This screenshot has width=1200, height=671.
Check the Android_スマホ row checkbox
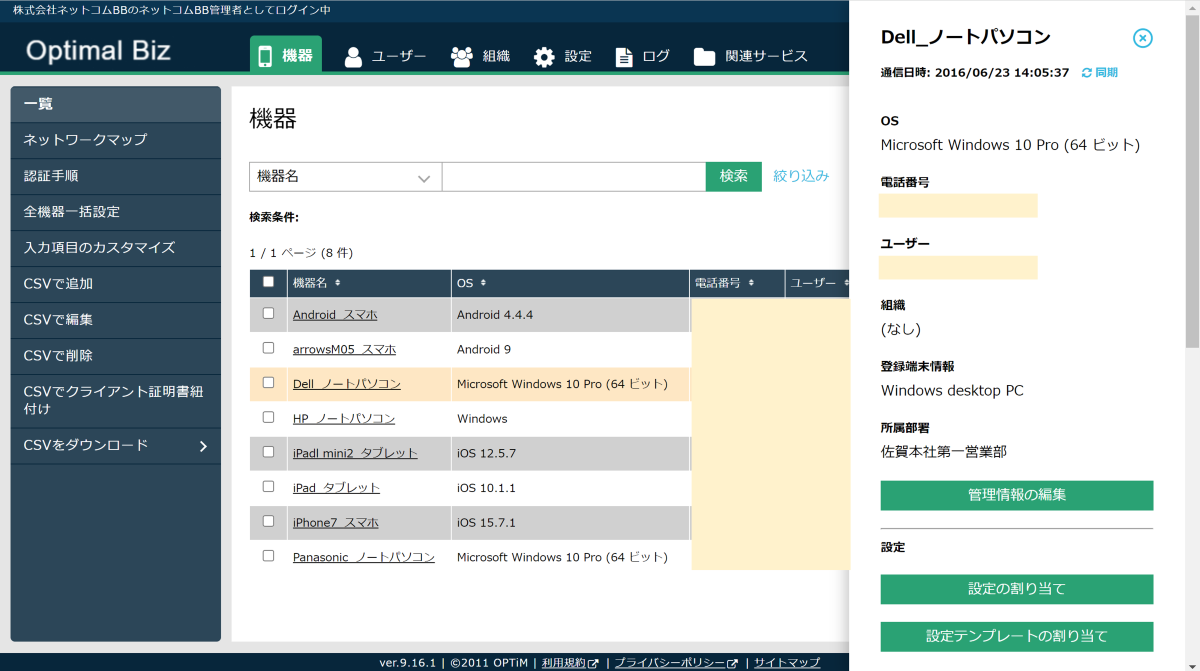pyautogui.click(x=268, y=313)
